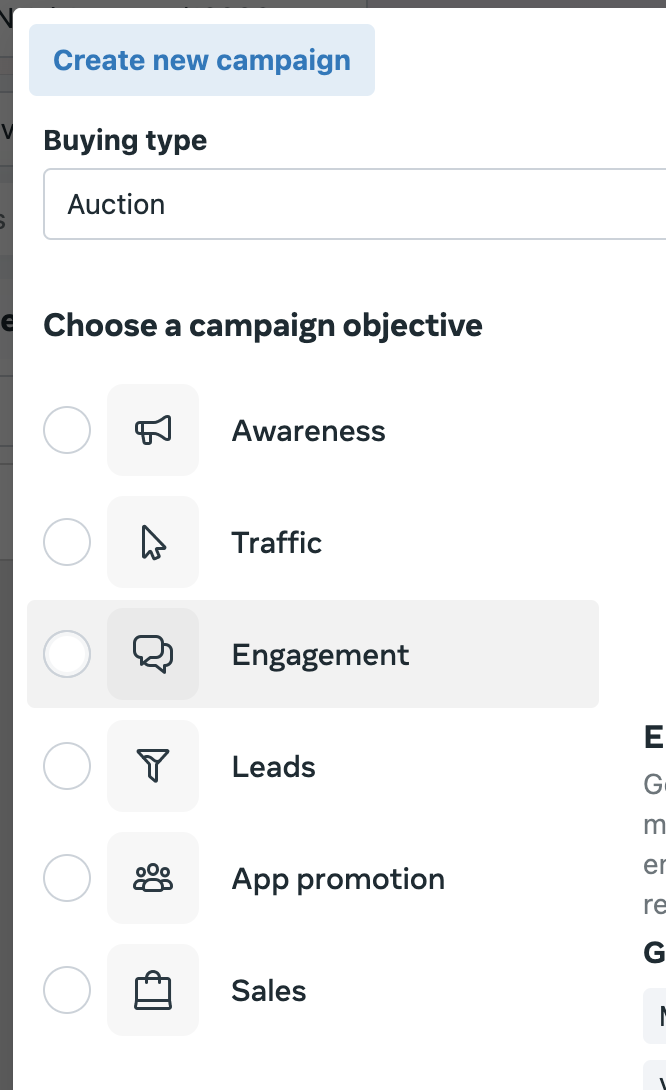Click the Engagement chat bubbles icon
Image resolution: width=666 pixels, height=1090 pixels.
[x=153, y=655]
